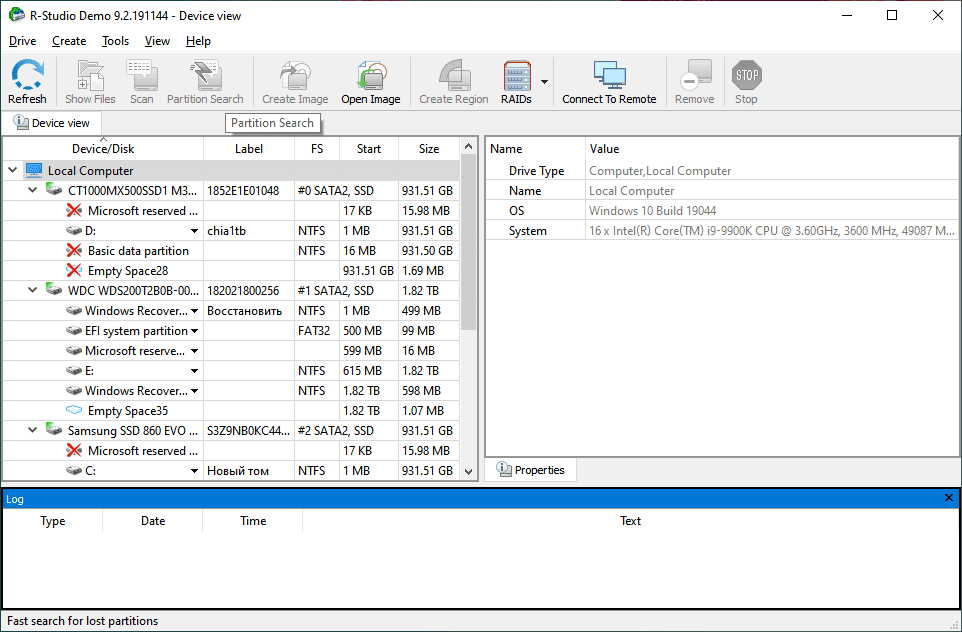This screenshot has height=632, width=962.
Task: Open the Create menu
Action: click(69, 41)
